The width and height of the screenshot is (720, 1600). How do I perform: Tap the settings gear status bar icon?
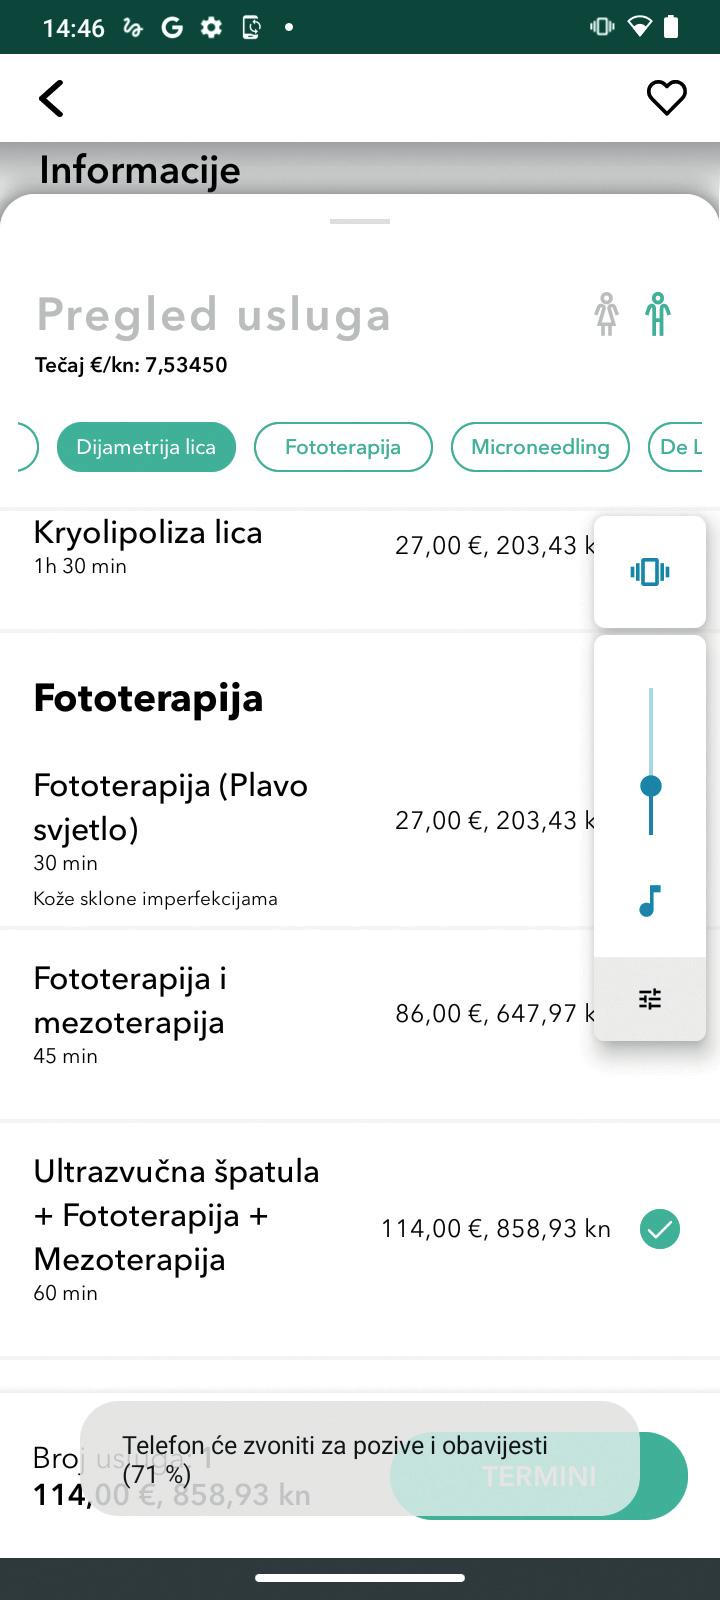coord(211,27)
